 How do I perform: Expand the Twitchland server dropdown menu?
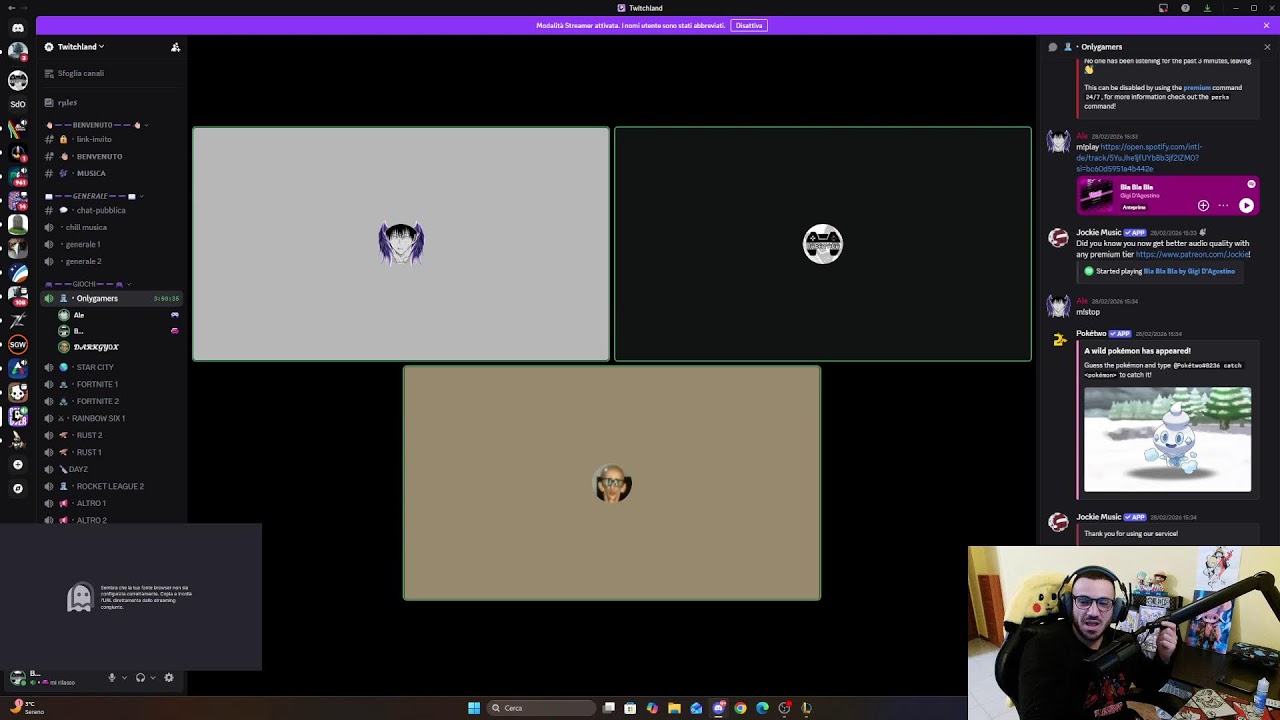coord(81,47)
